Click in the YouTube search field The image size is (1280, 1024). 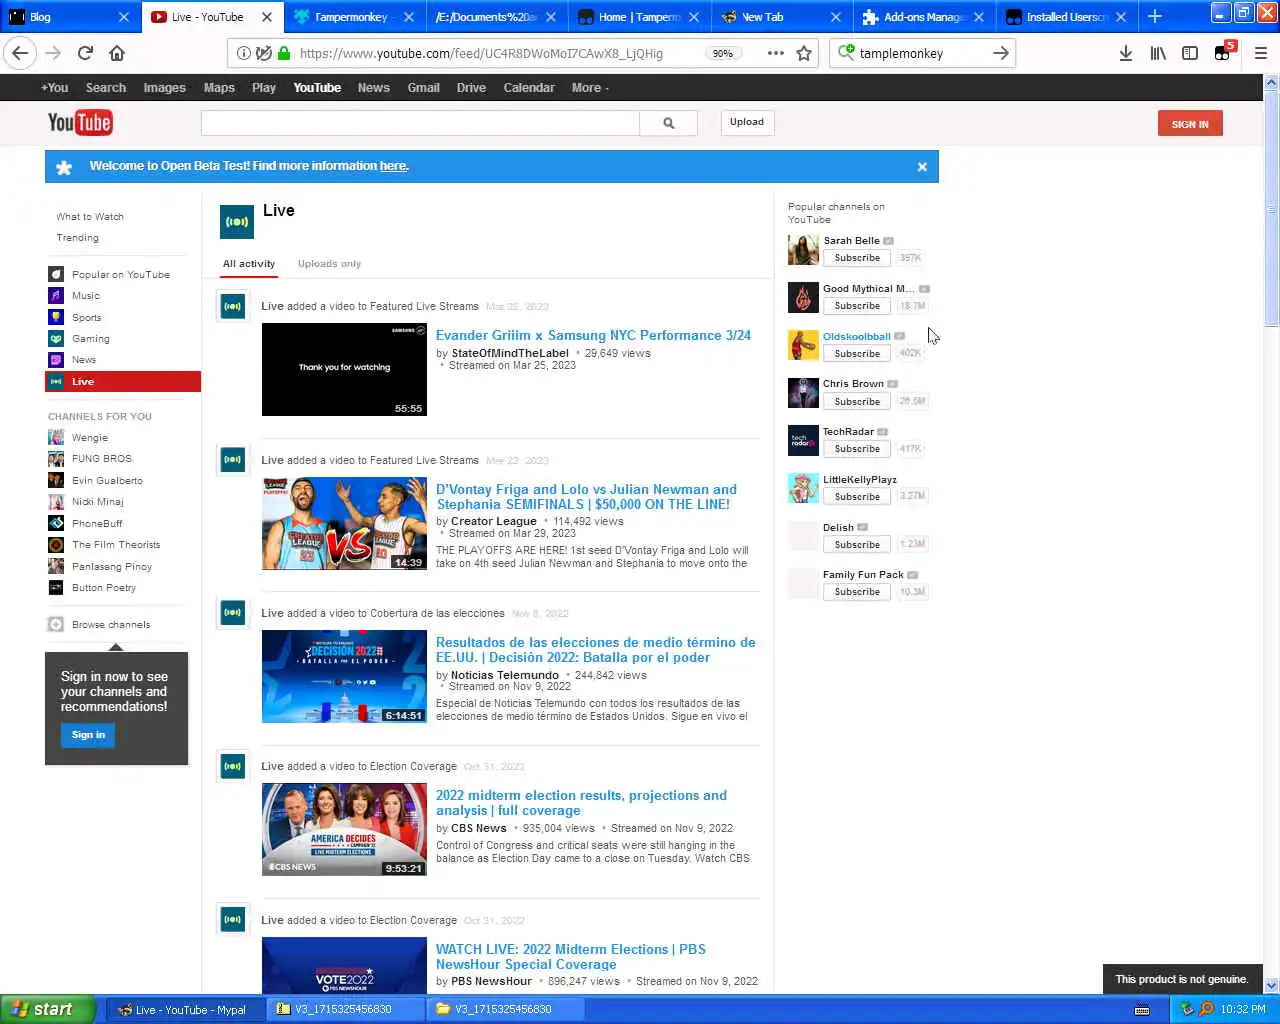[x=420, y=123]
